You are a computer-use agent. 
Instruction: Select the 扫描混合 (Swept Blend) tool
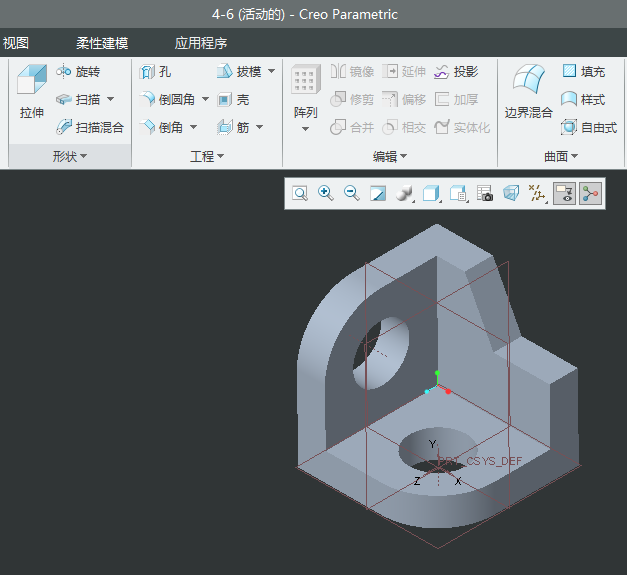point(90,127)
